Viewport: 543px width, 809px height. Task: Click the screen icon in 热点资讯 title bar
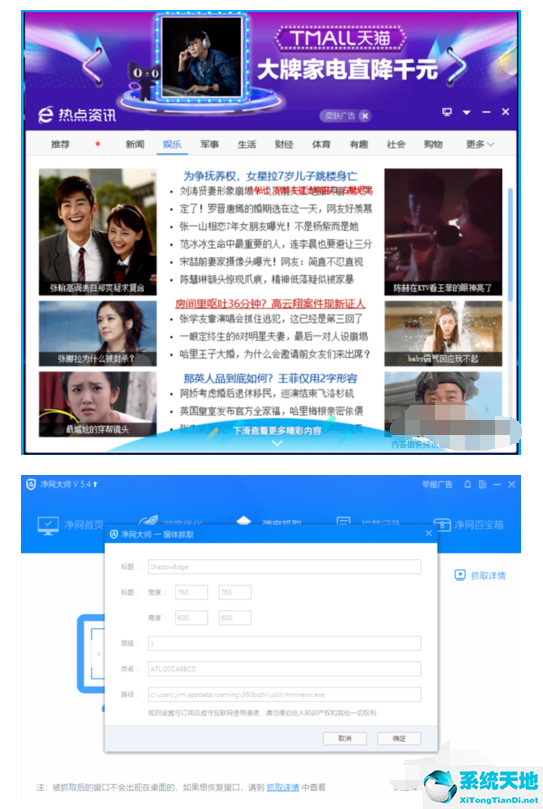coord(447,111)
